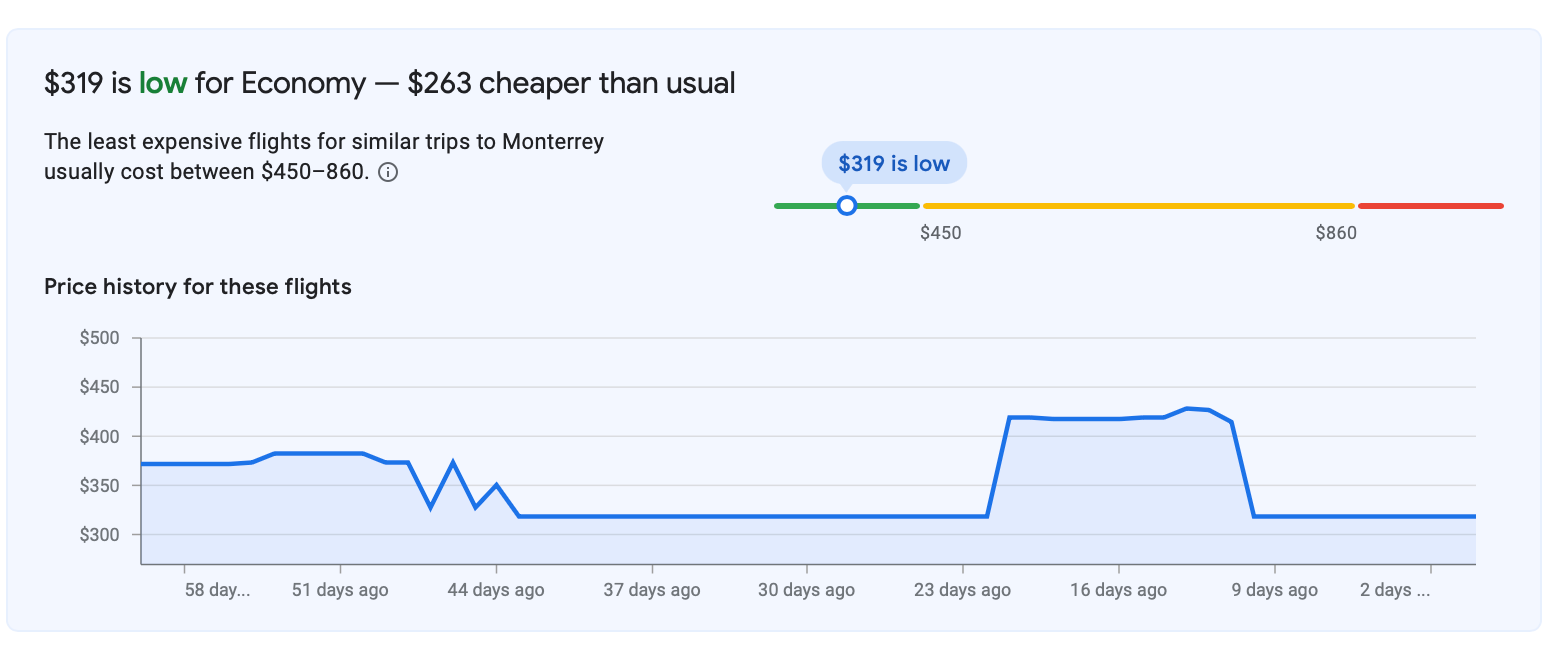Select the "16 days ago" x-axis label

pos(1119,590)
